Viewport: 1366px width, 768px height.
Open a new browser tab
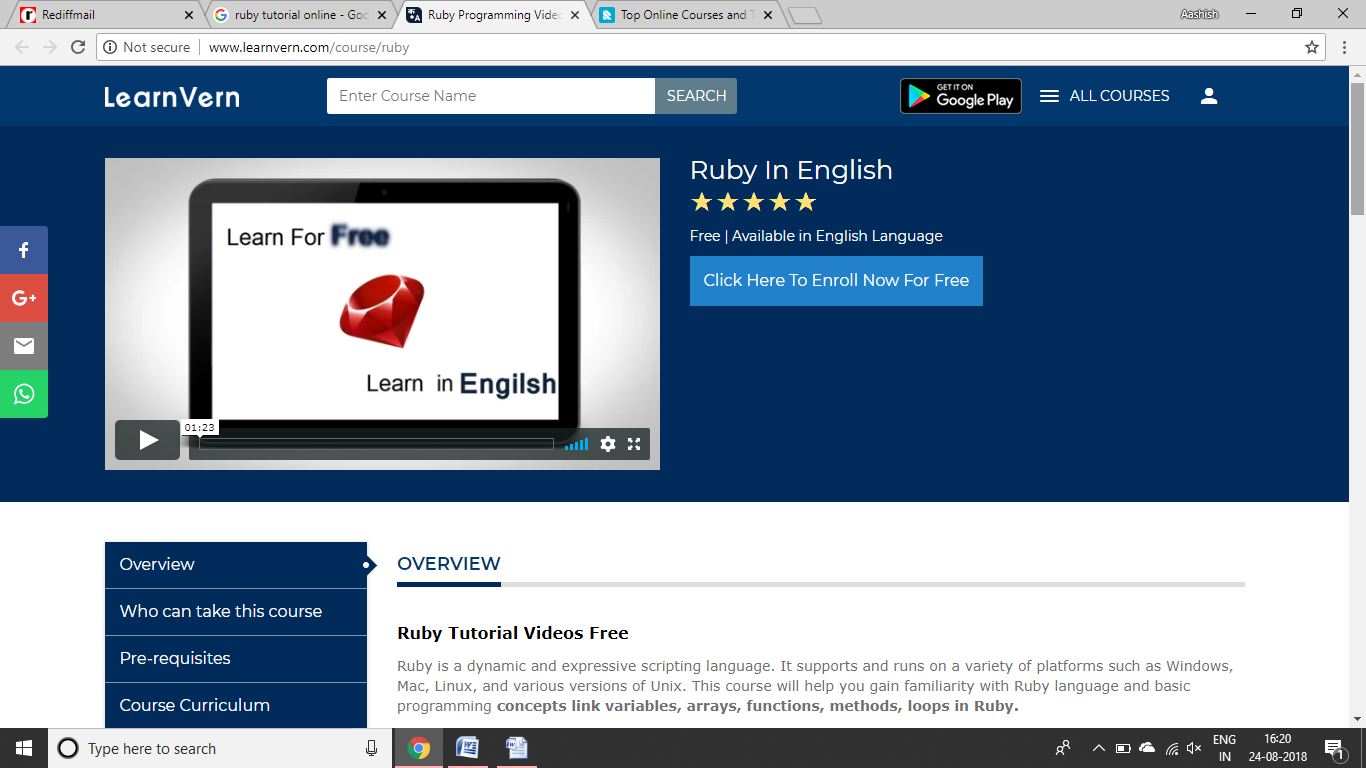[x=805, y=15]
